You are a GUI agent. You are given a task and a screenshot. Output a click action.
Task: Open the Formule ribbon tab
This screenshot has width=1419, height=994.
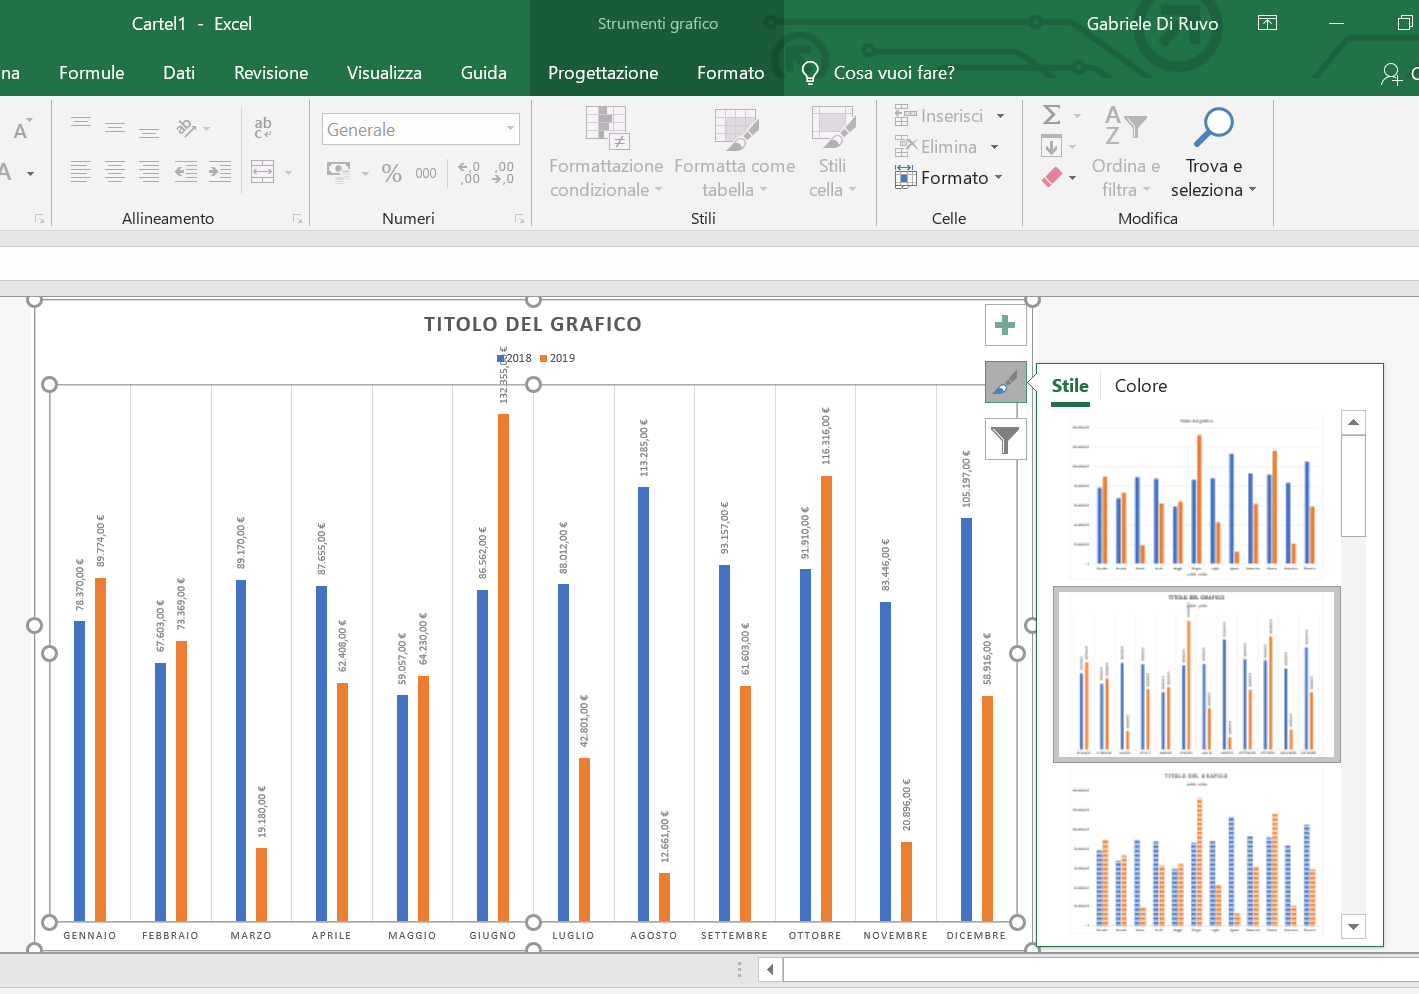(x=92, y=73)
